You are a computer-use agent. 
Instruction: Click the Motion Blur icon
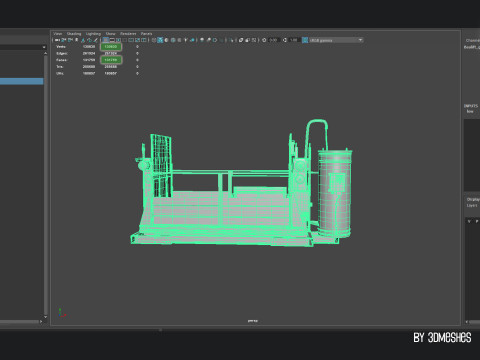[208, 40]
